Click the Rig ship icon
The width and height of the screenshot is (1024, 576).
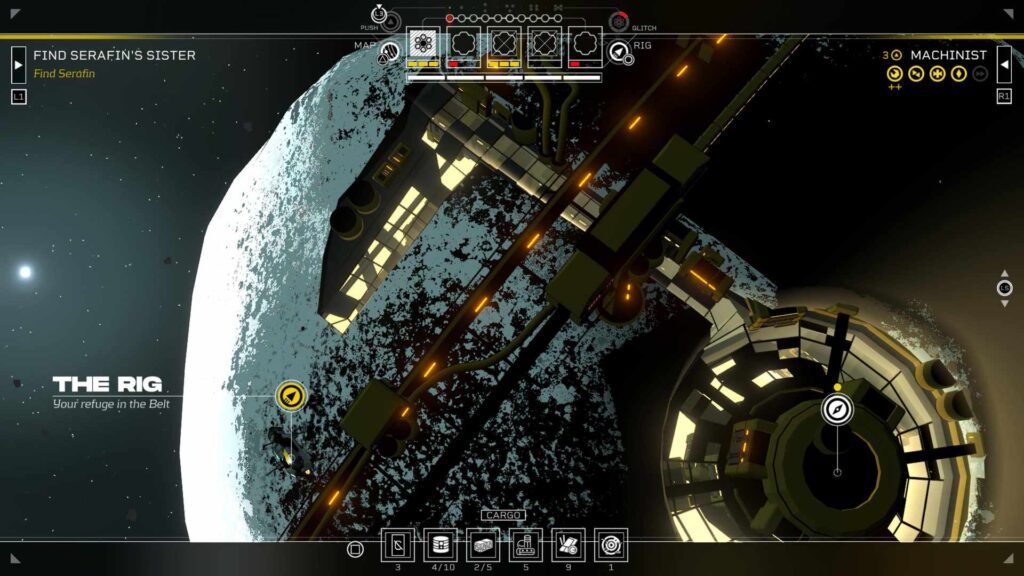click(619, 51)
